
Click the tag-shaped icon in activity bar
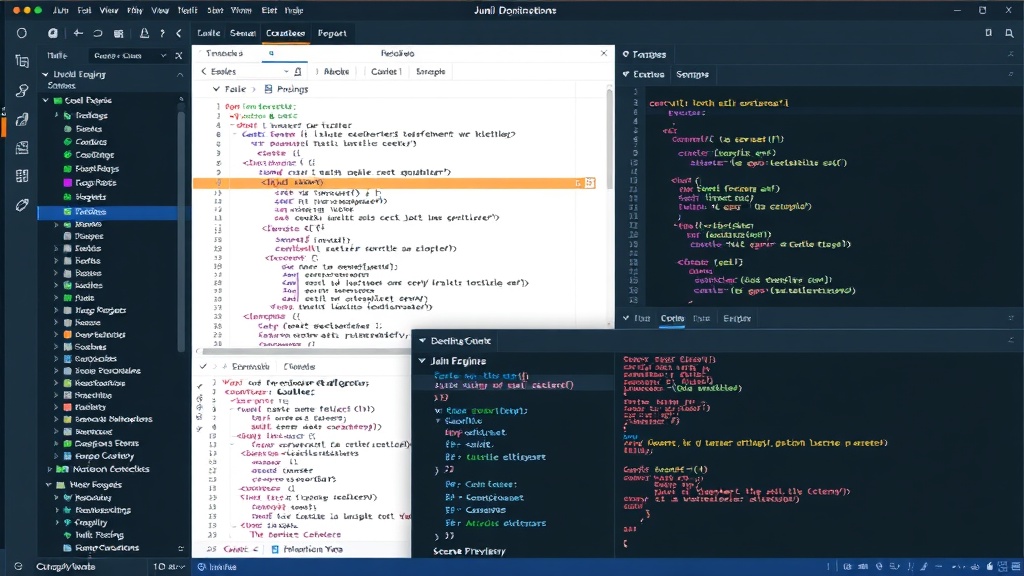pos(22,205)
